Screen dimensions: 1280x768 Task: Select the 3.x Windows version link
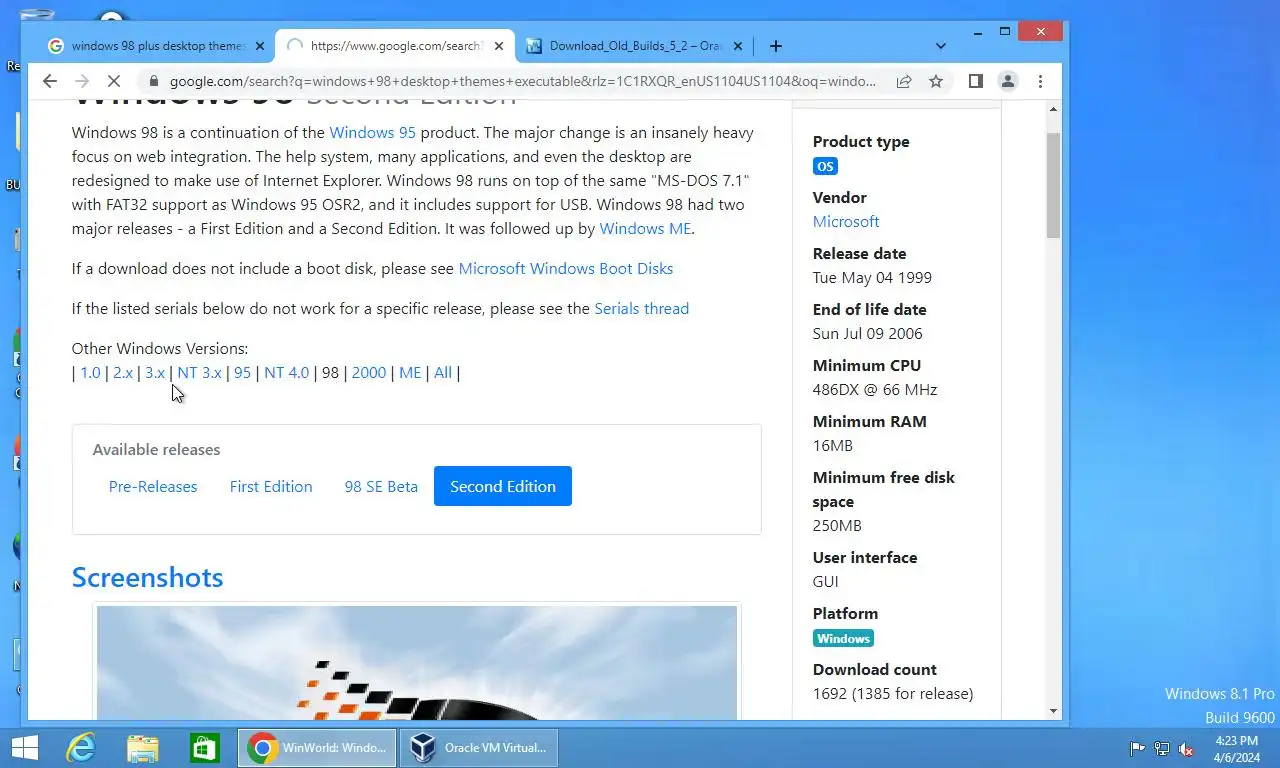(x=155, y=372)
